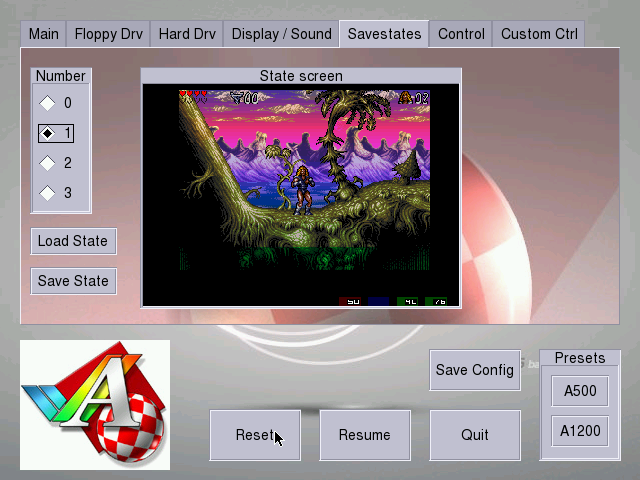640x480 pixels.
Task: Select the Savestates tab
Action: [384, 34]
